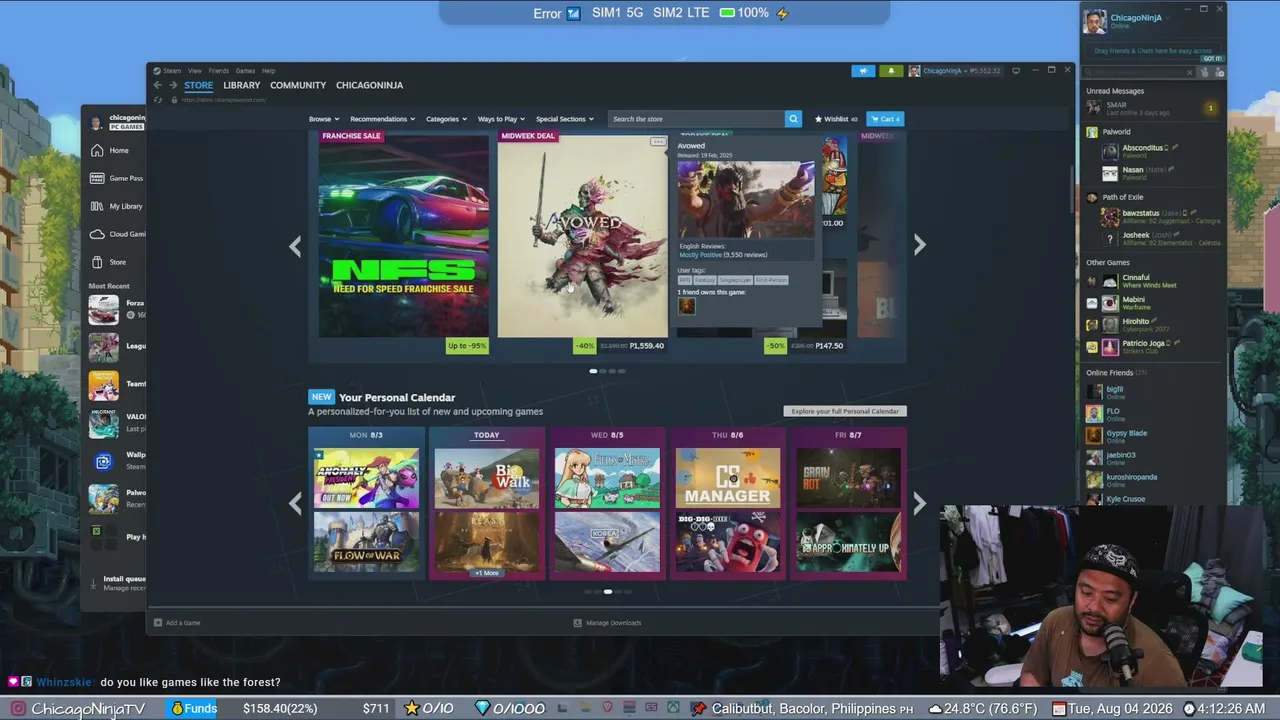Open the View menu
Screen dimensions: 1280x720
195,71
